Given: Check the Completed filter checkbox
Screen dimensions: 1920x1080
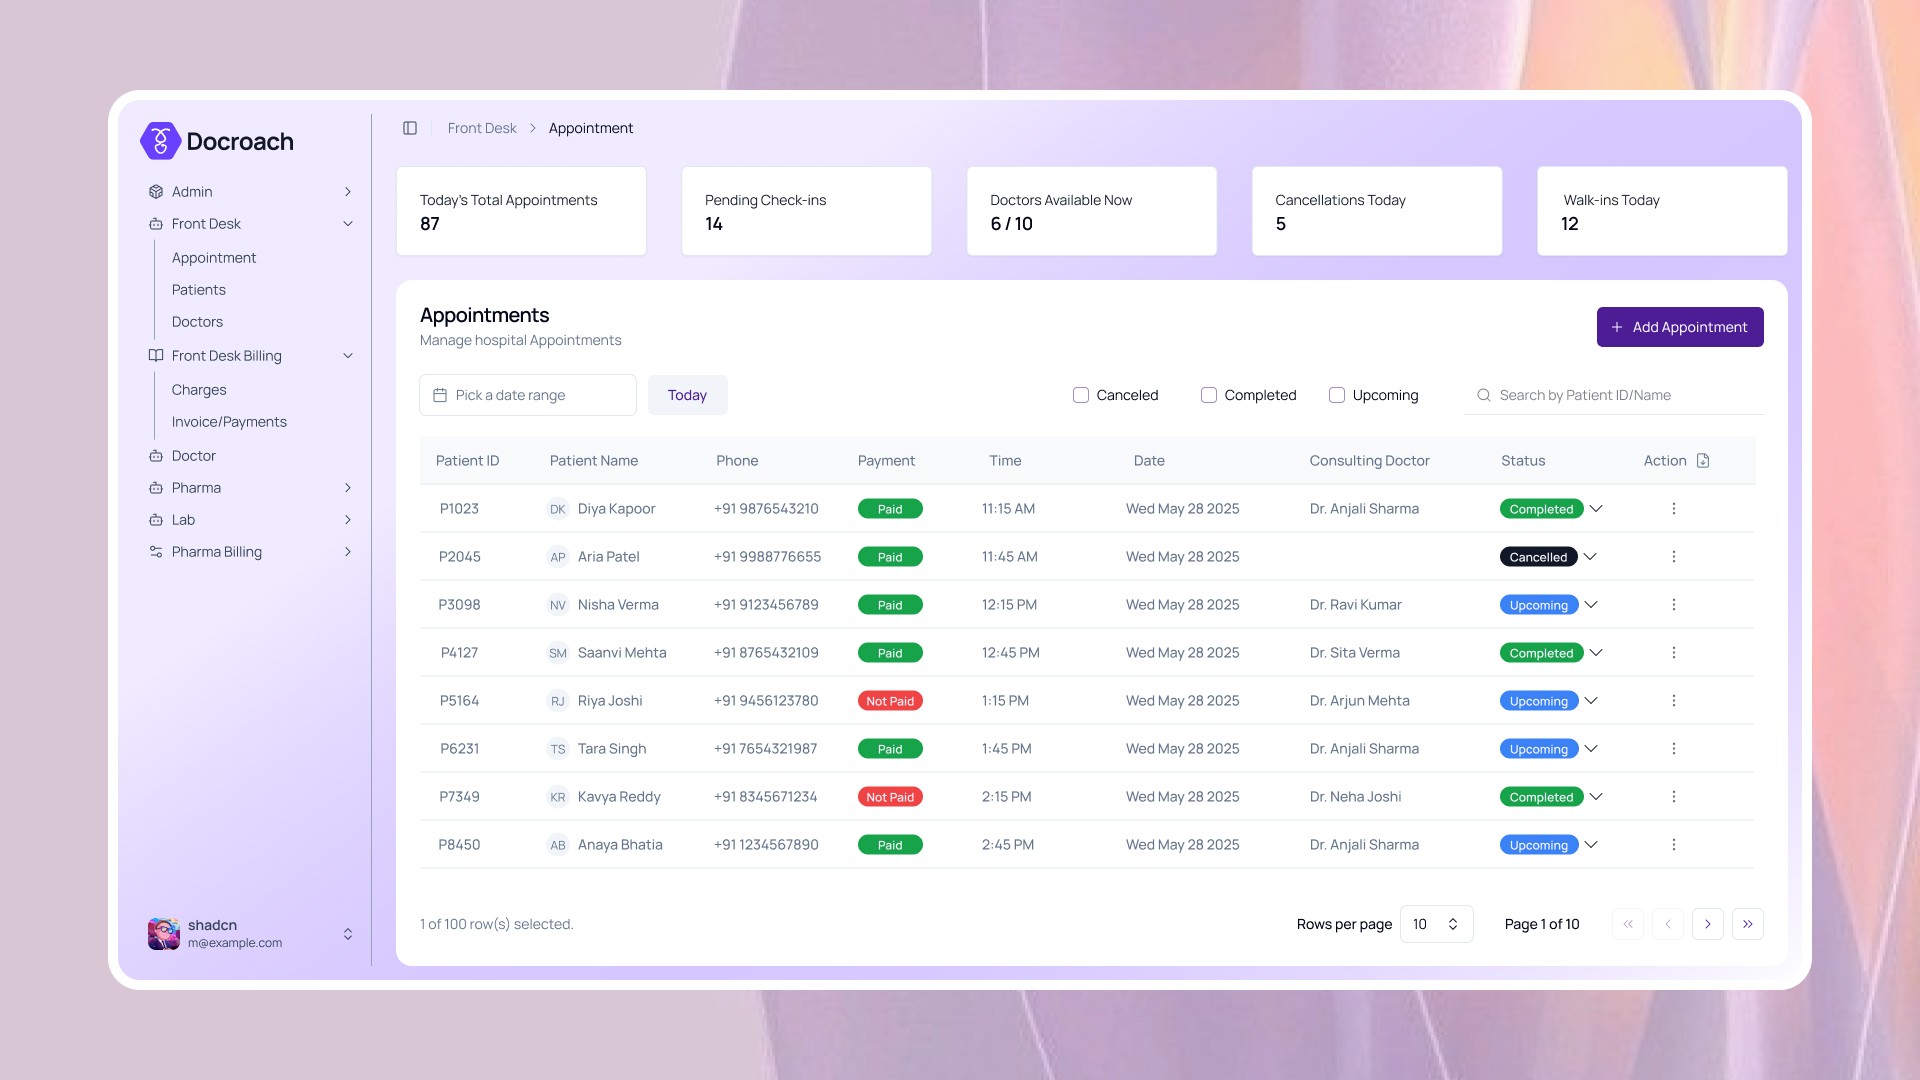Looking at the screenshot, I should click(x=1209, y=395).
